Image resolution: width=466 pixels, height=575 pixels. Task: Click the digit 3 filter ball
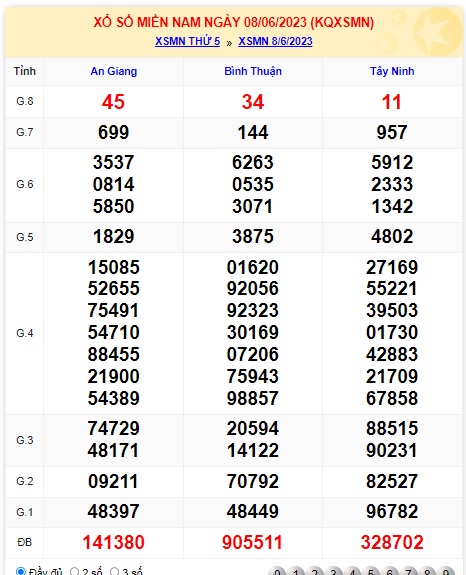(334, 571)
